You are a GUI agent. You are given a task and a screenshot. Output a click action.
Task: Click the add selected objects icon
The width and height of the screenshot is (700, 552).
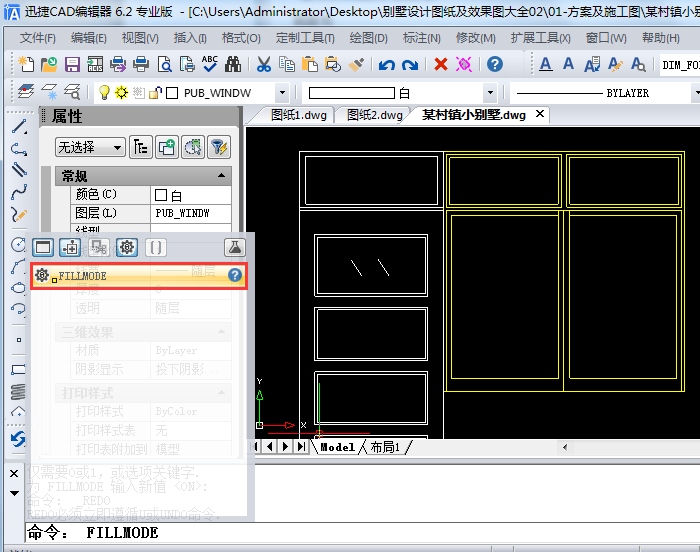point(167,147)
